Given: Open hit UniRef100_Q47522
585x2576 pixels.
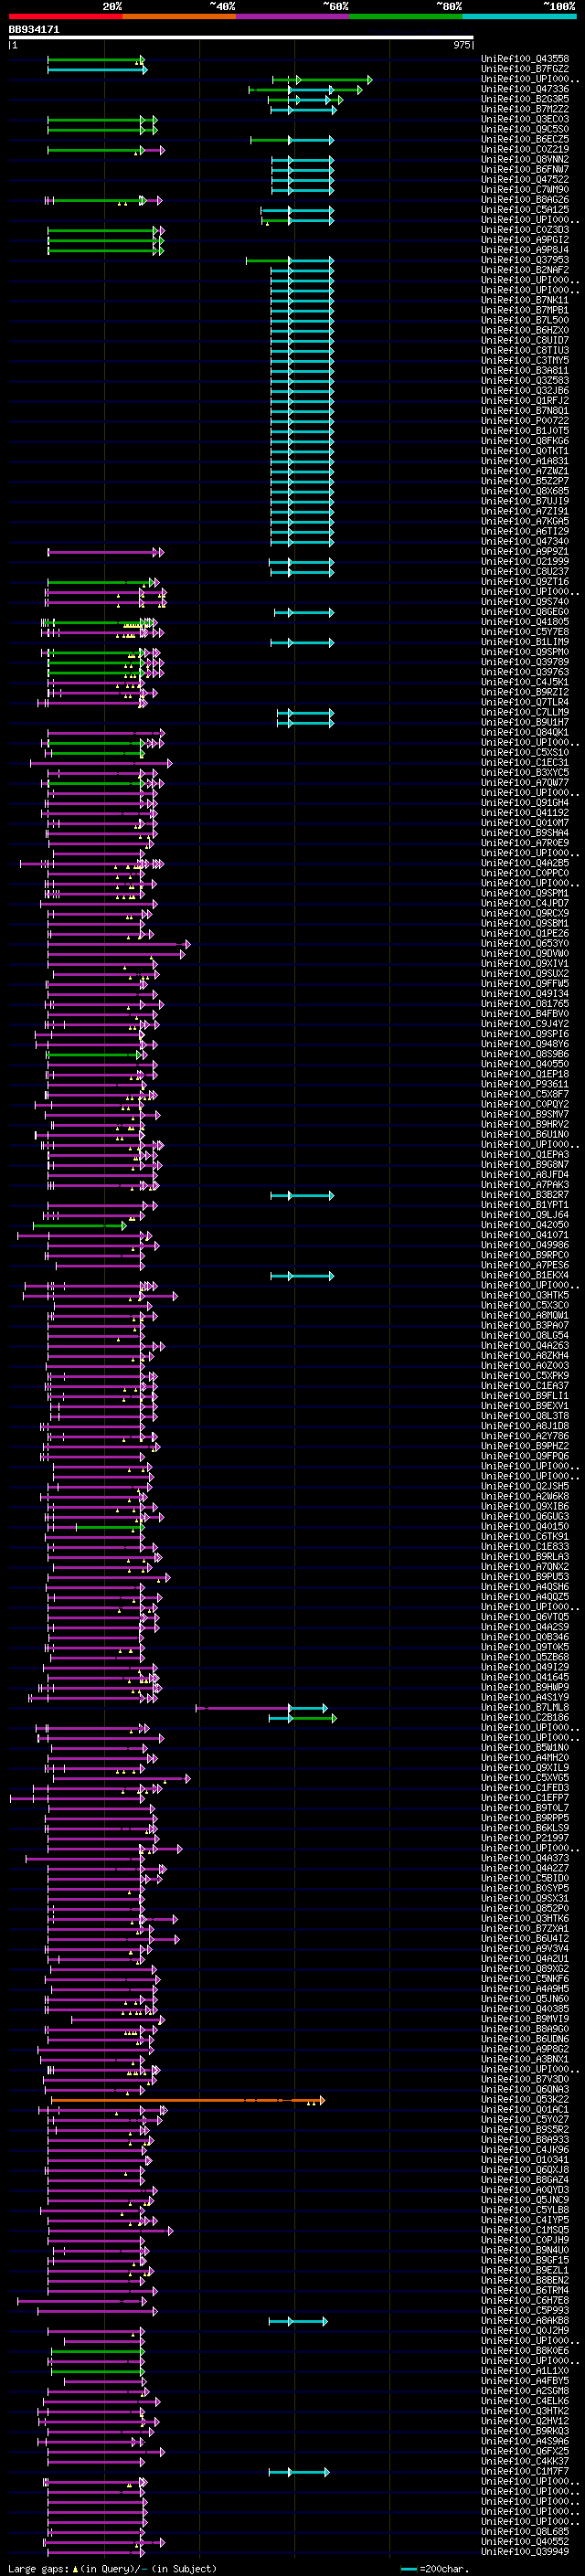Looking at the screenshot, I should (x=525, y=179).
